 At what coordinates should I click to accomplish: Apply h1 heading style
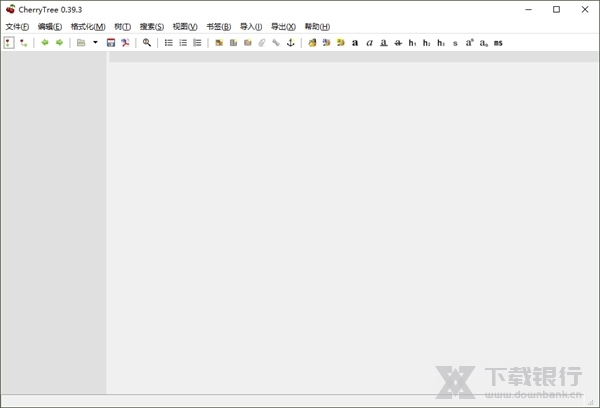(x=412, y=43)
